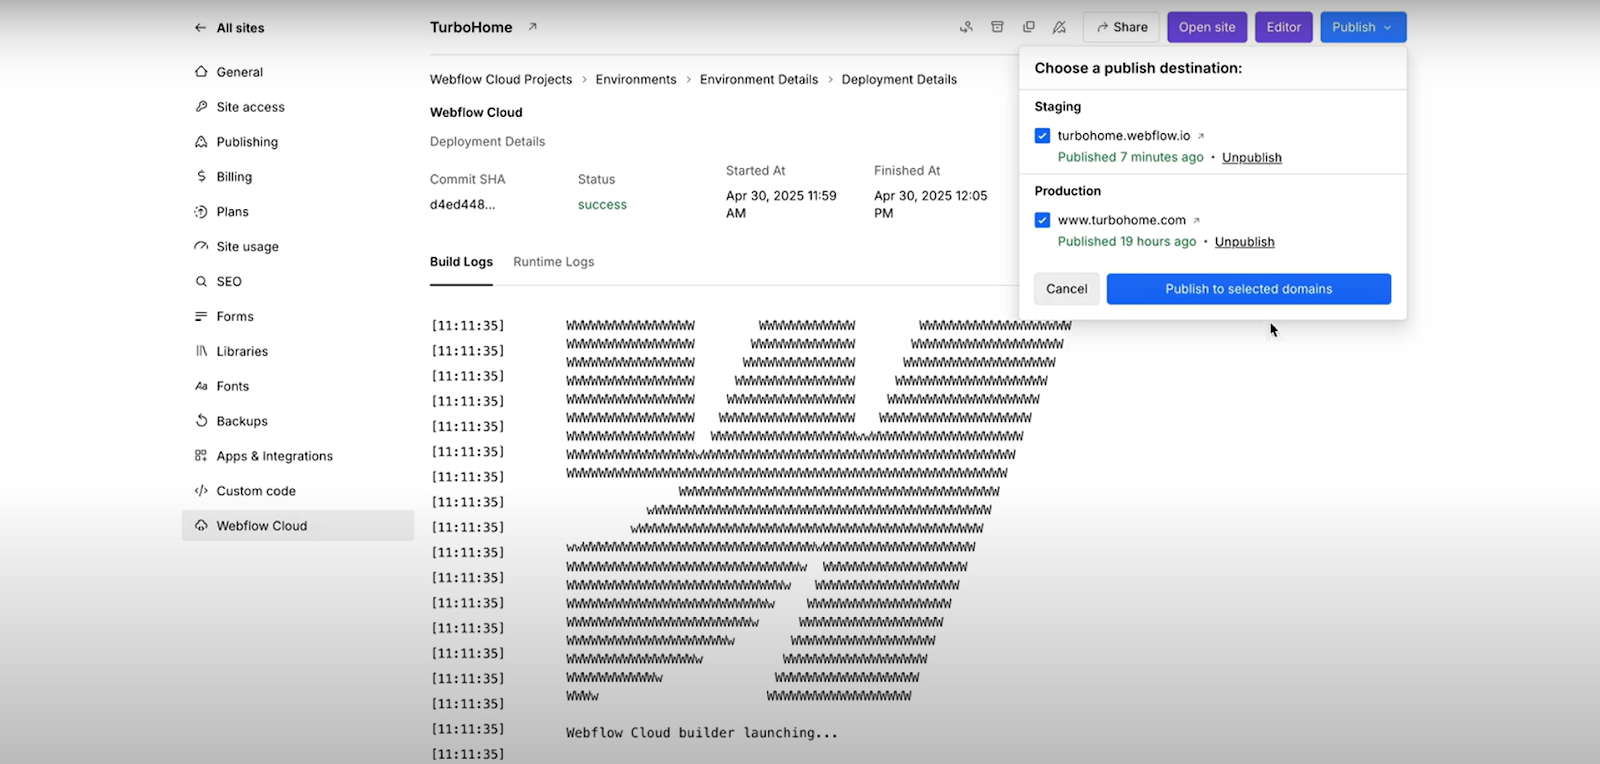1600x764 pixels.
Task: Open the General settings home icon
Action: pyautogui.click(x=201, y=72)
